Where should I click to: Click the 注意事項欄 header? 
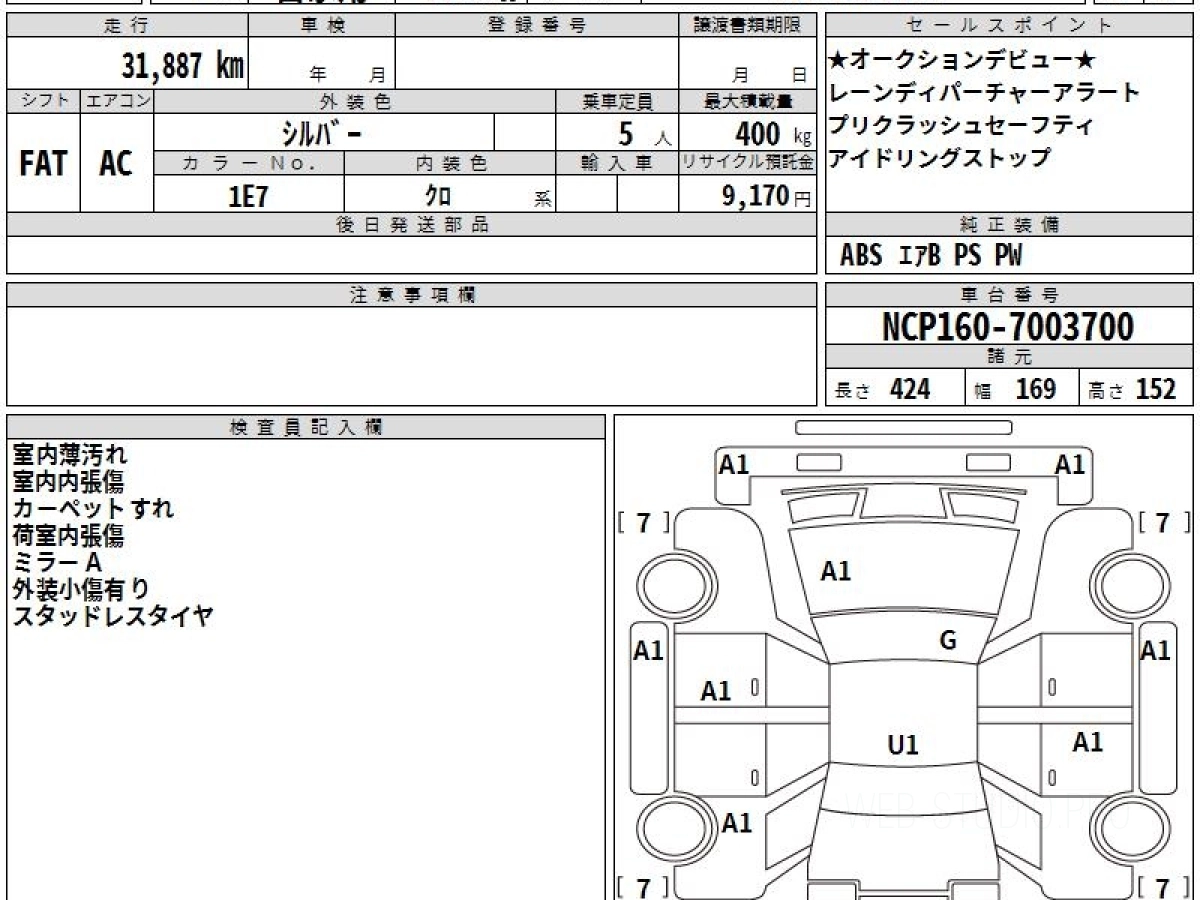tap(412, 295)
